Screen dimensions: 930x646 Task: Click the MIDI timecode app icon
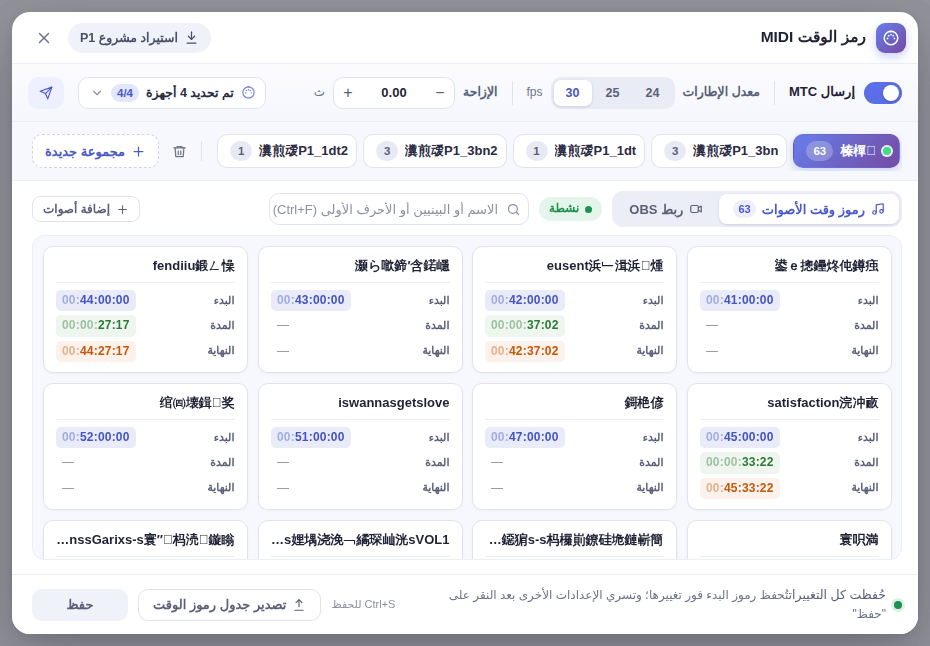[890, 38]
